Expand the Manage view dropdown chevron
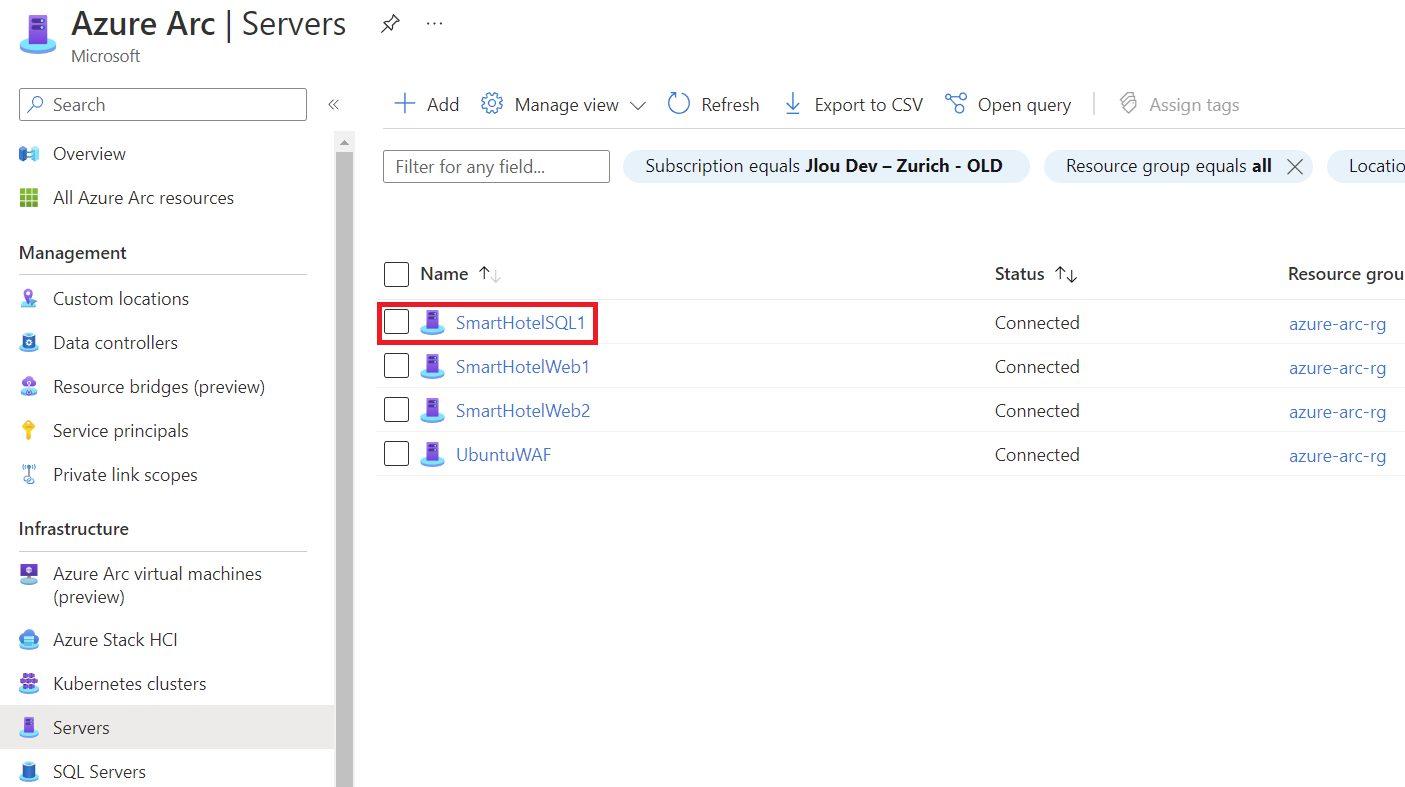1405x787 pixels. coord(637,105)
